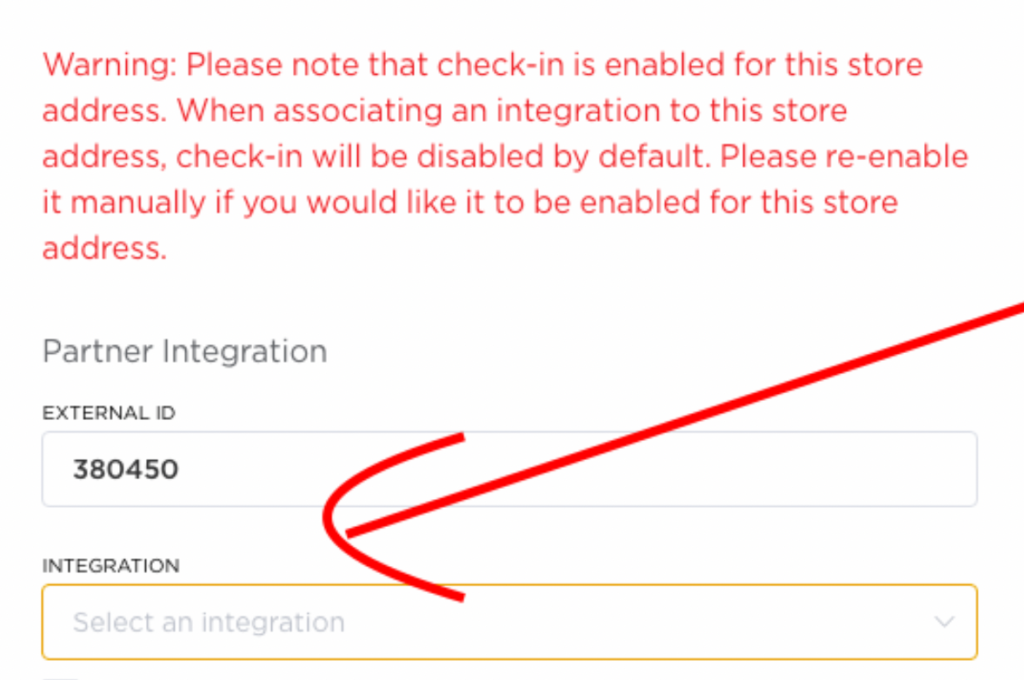
Task: Click the Partner Integration section heading
Action: 184,352
